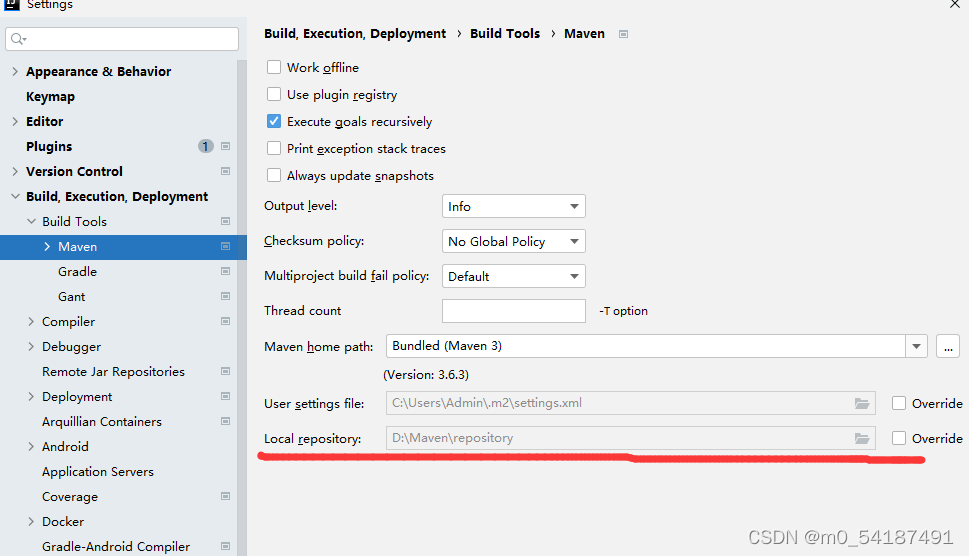
Task: Open Gradle-Android Compiler settings
Action: click(116, 546)
